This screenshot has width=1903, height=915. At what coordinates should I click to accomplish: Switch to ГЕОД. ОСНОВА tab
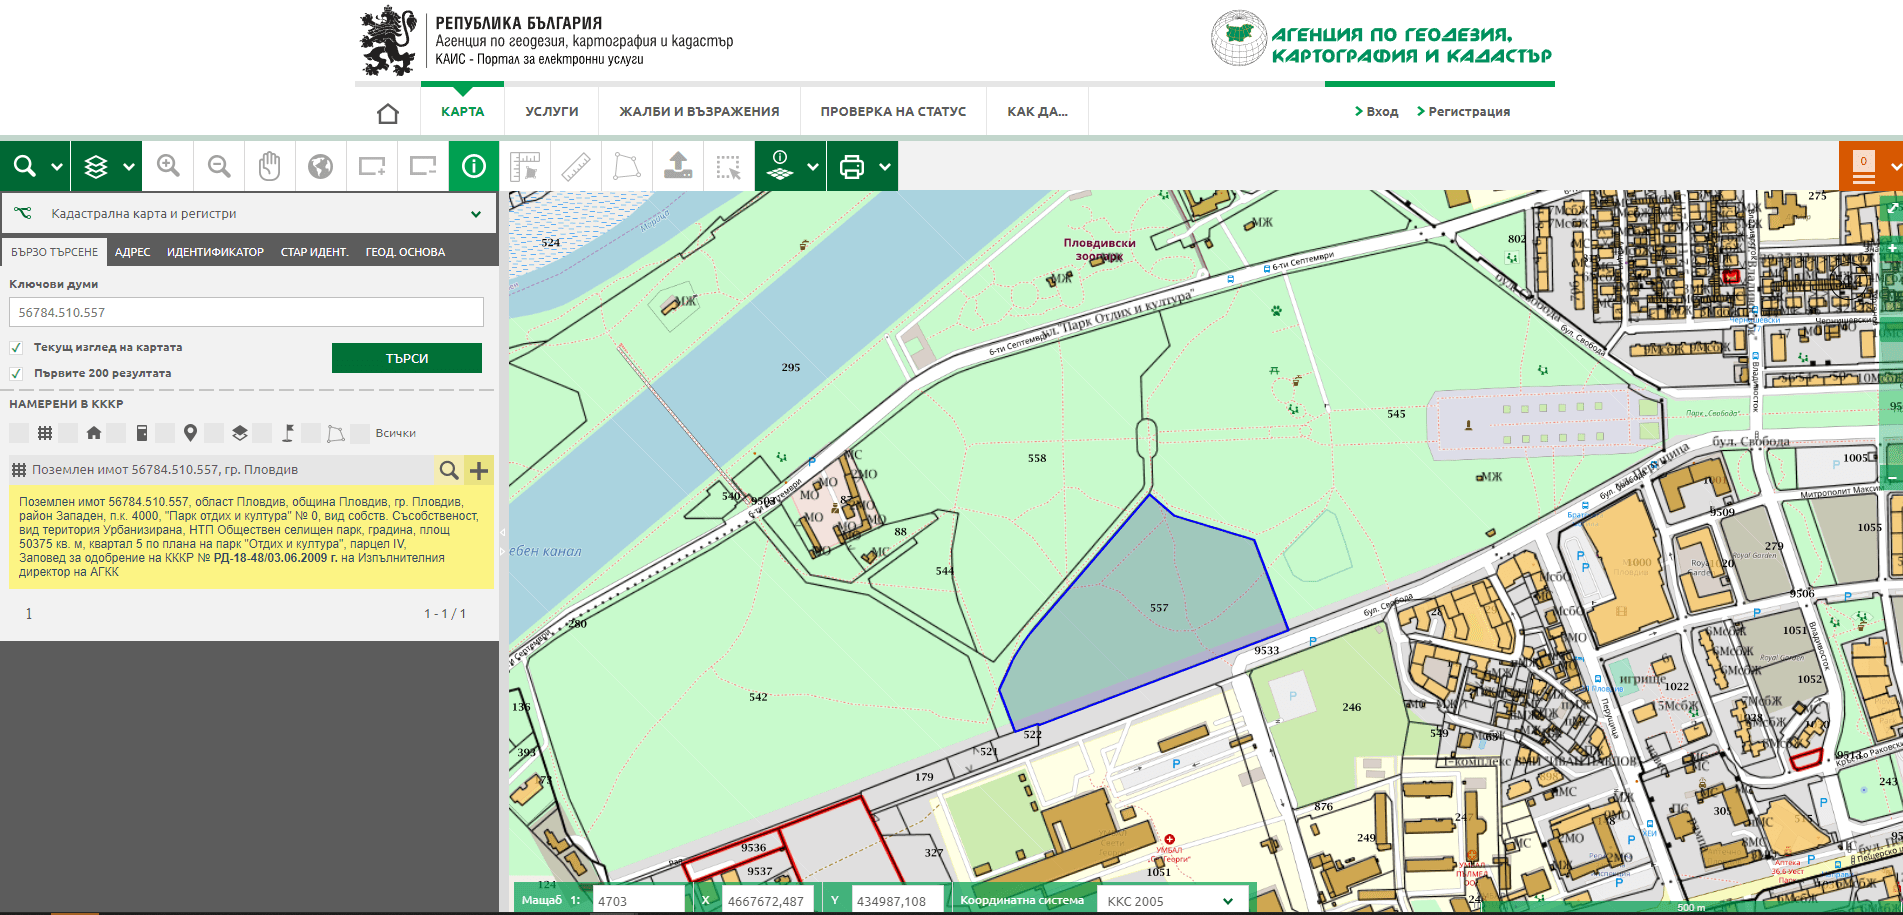405,252
